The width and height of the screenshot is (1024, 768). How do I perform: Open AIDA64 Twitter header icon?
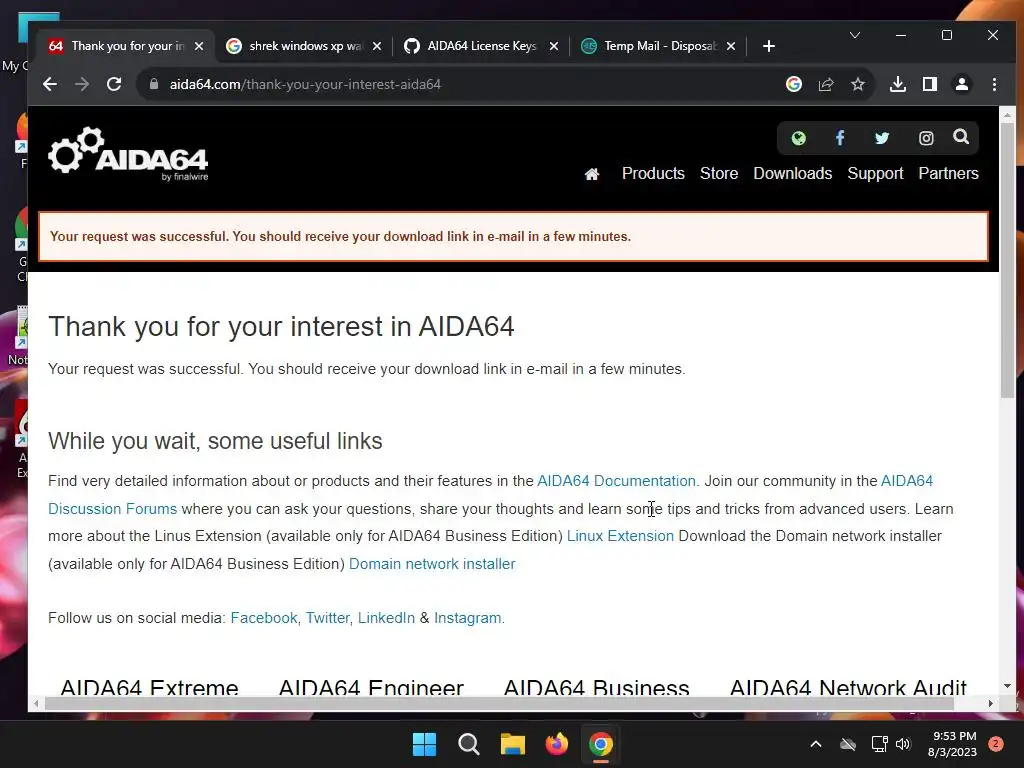coord(882,138)
